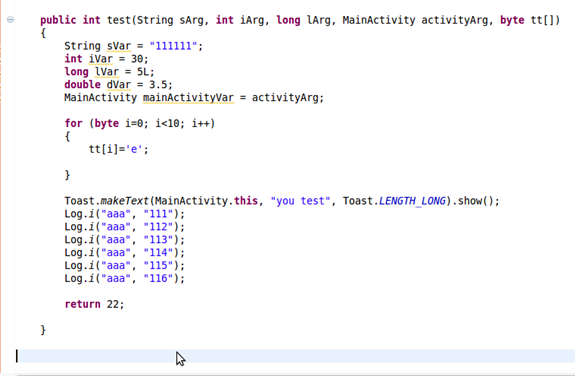Click the string literal "111111"
This screenshot has height=376, width=575.
[x=173, y=46]
